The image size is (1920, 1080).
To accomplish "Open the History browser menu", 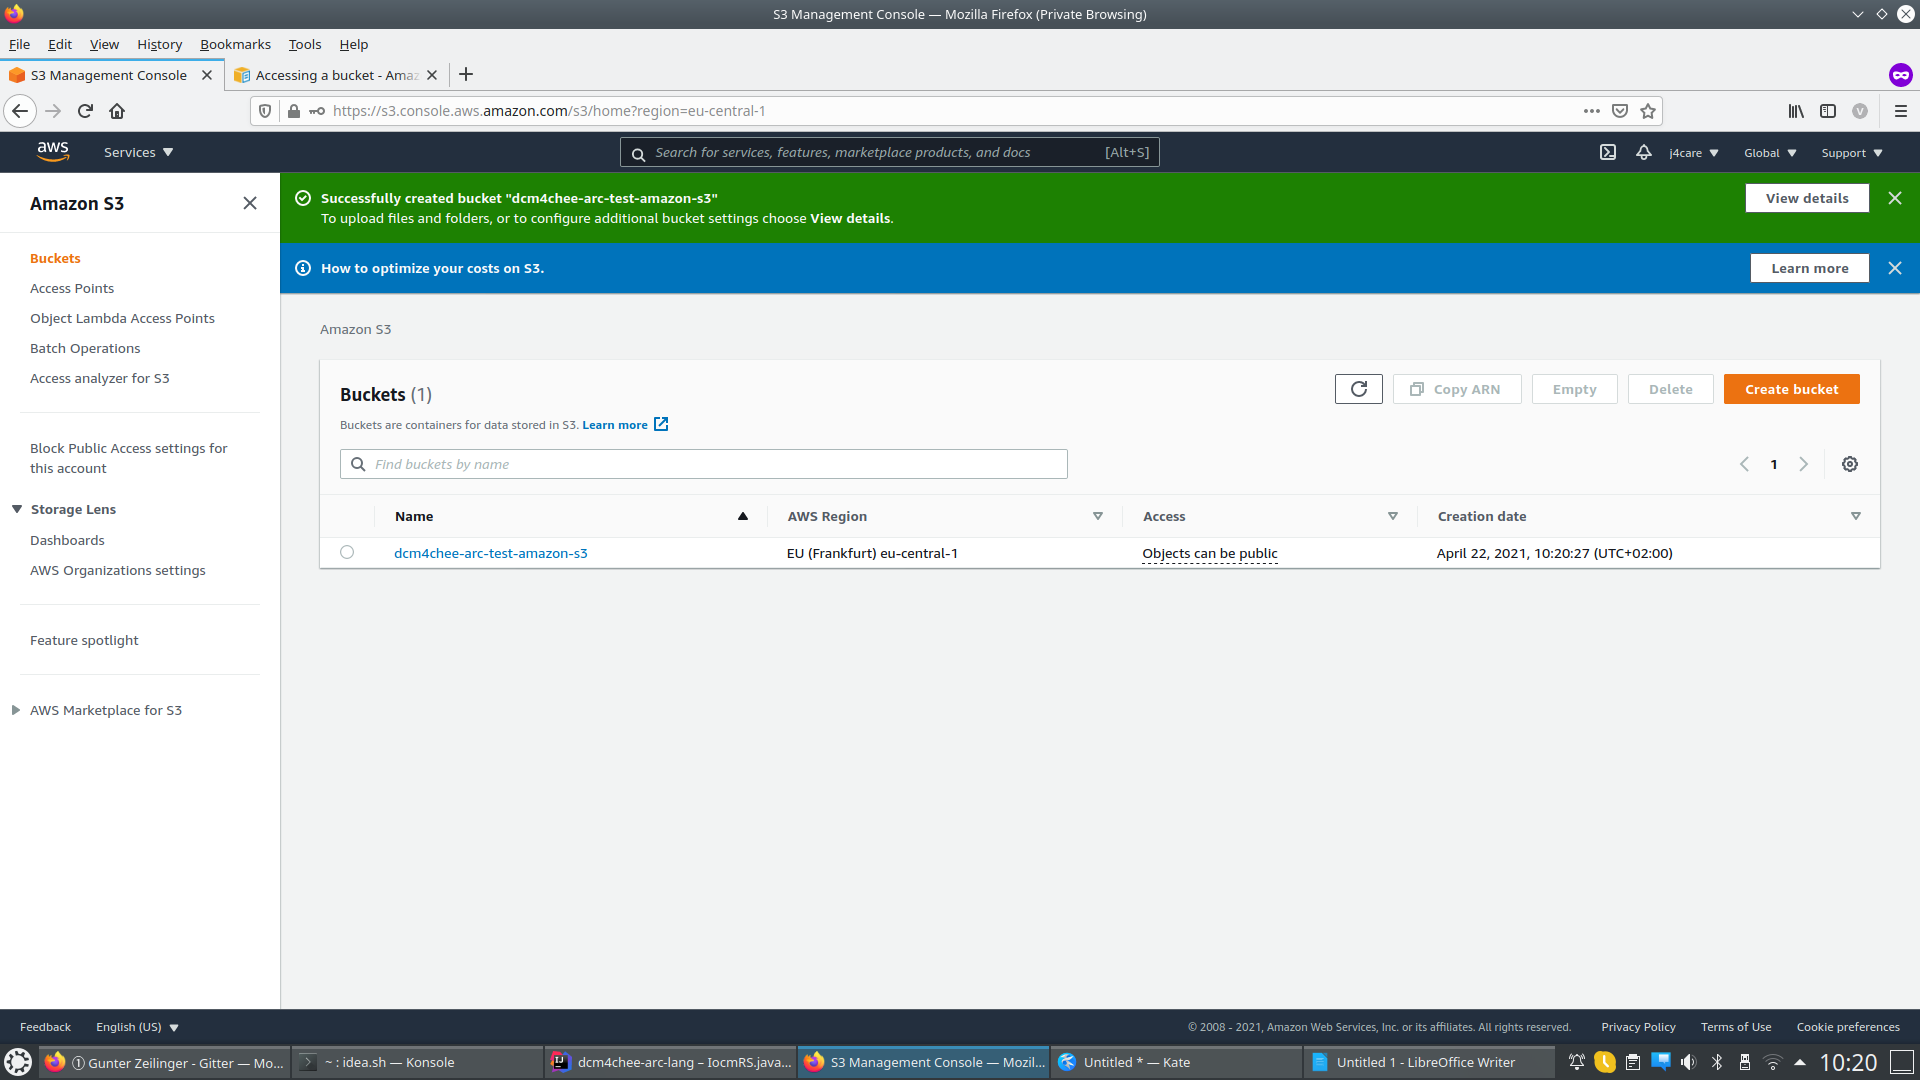I will [x=157, y=44].
